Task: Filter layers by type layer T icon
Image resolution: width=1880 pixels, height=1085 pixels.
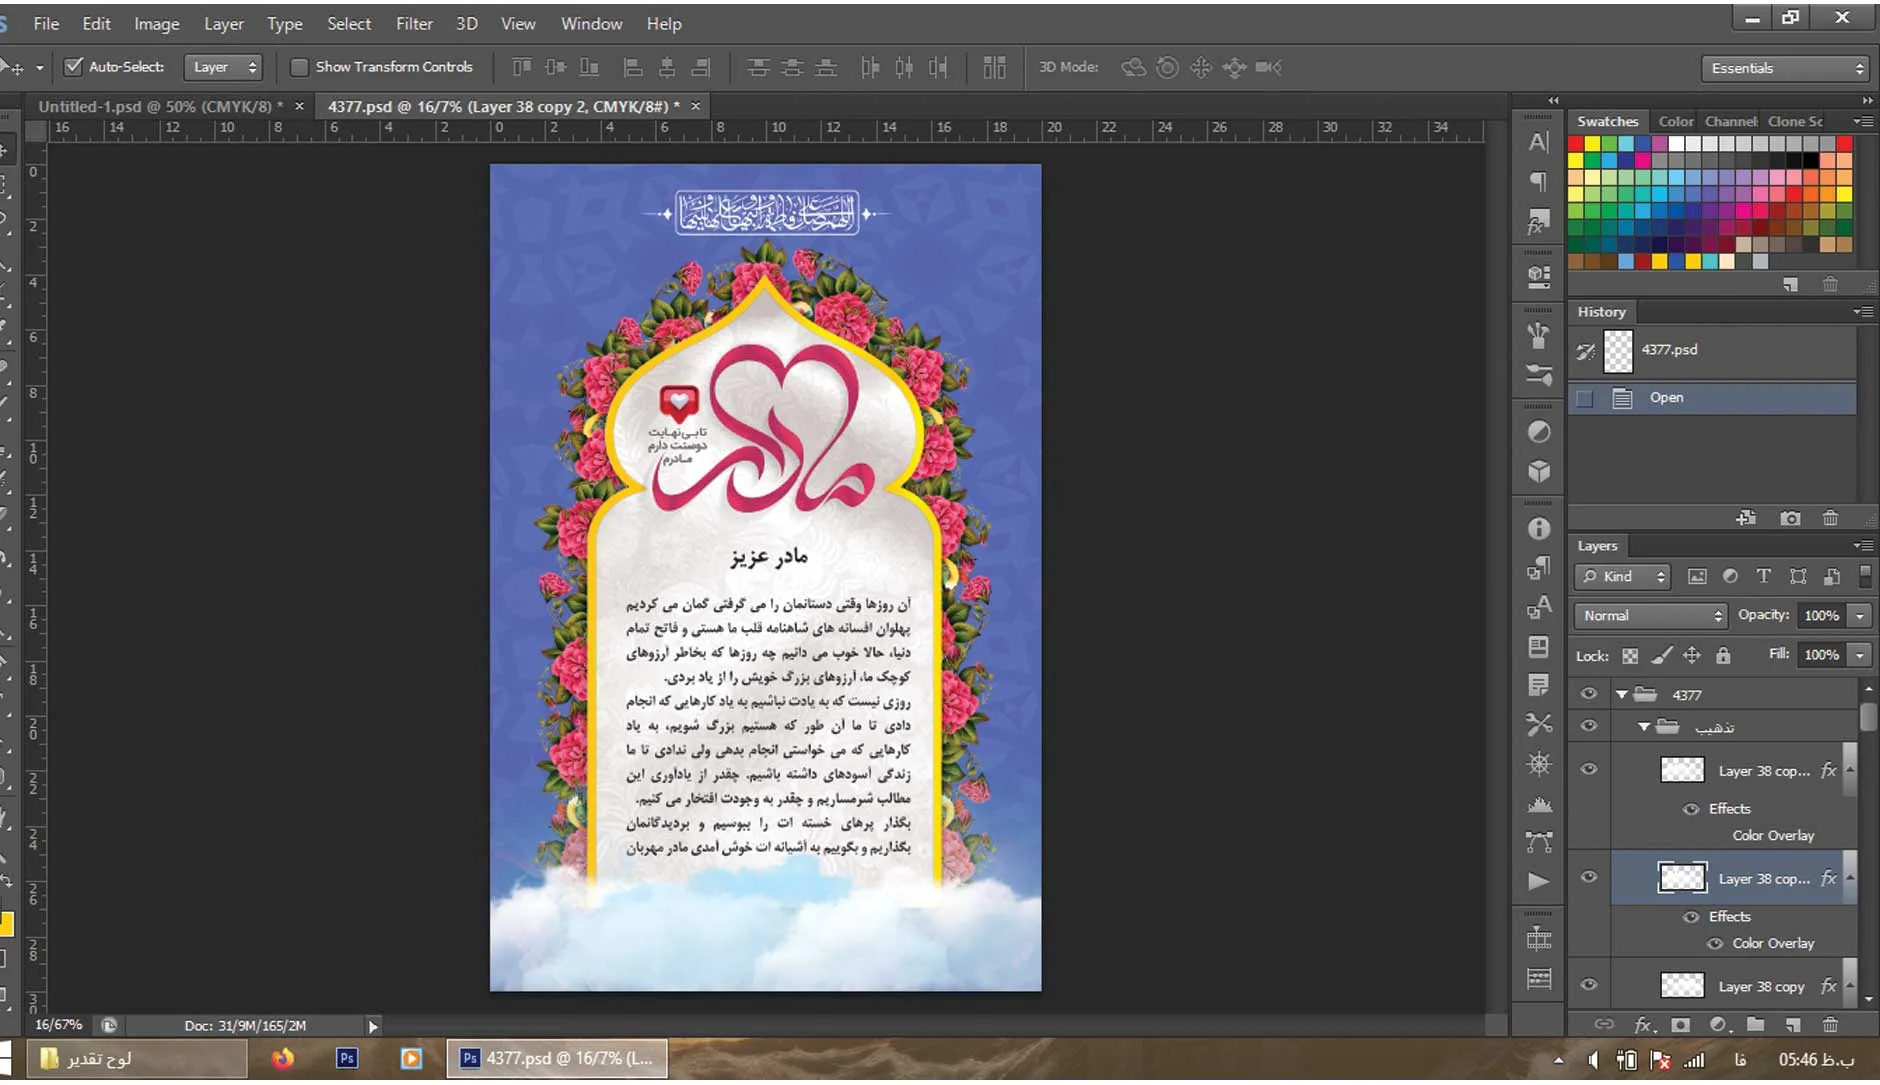Action: pos(1763,576)
